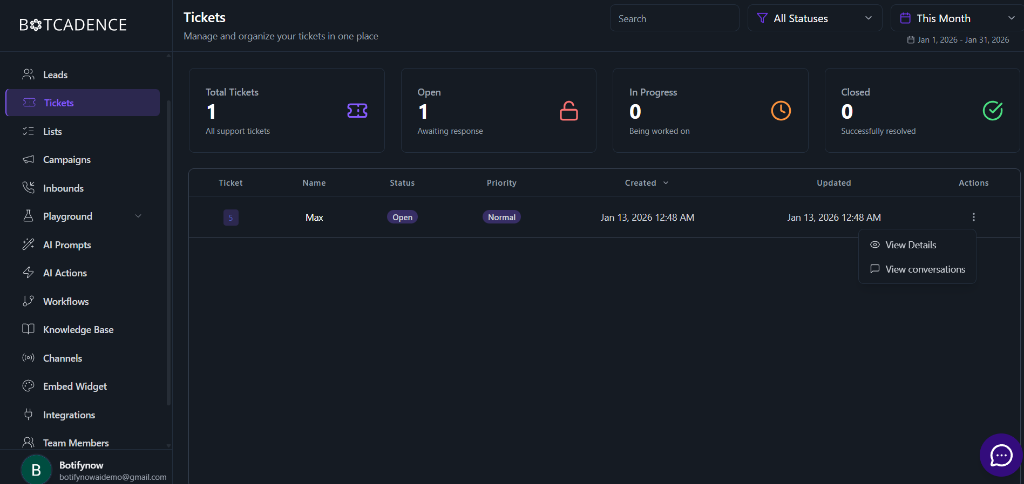Image resolution: width=1024 pixels, height=484 pixels.
Task: Navigate to Campaigns
Action: pyautogui.click(x=82, y=159)
